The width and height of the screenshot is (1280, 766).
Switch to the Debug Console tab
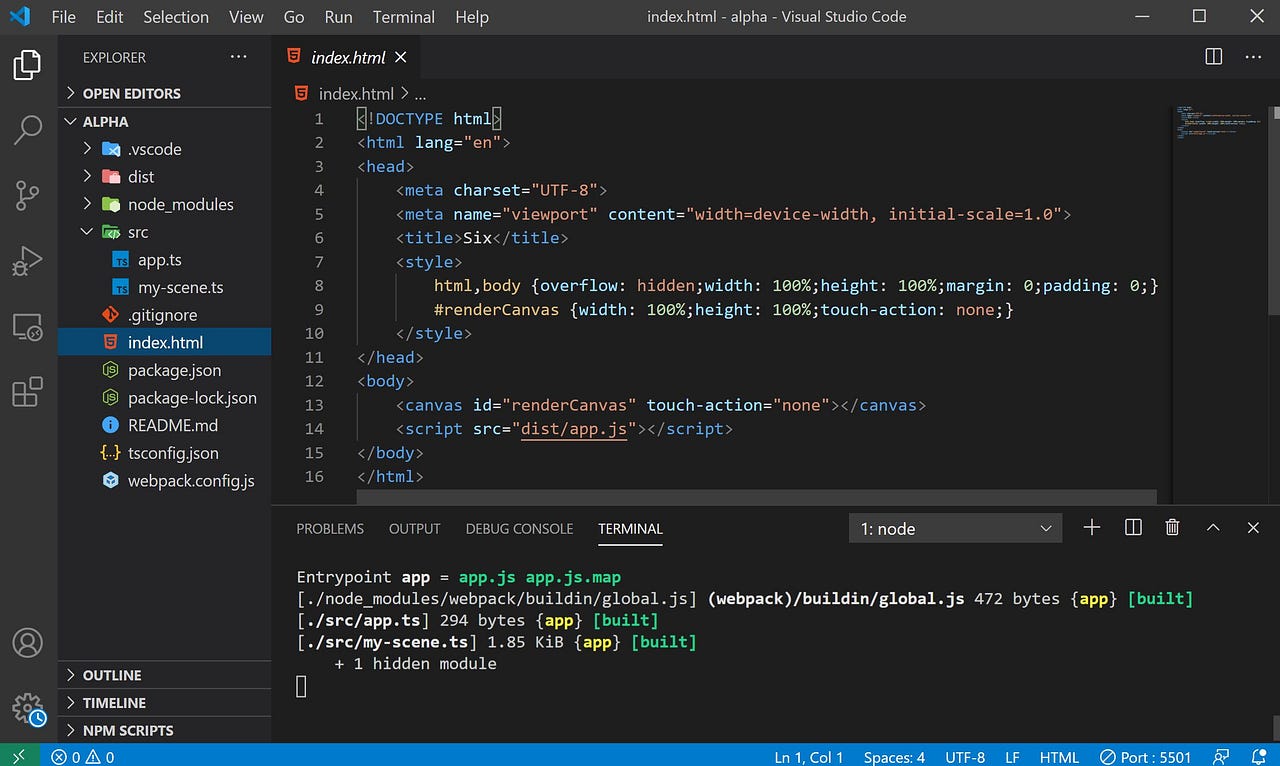(x=519, y=528)
